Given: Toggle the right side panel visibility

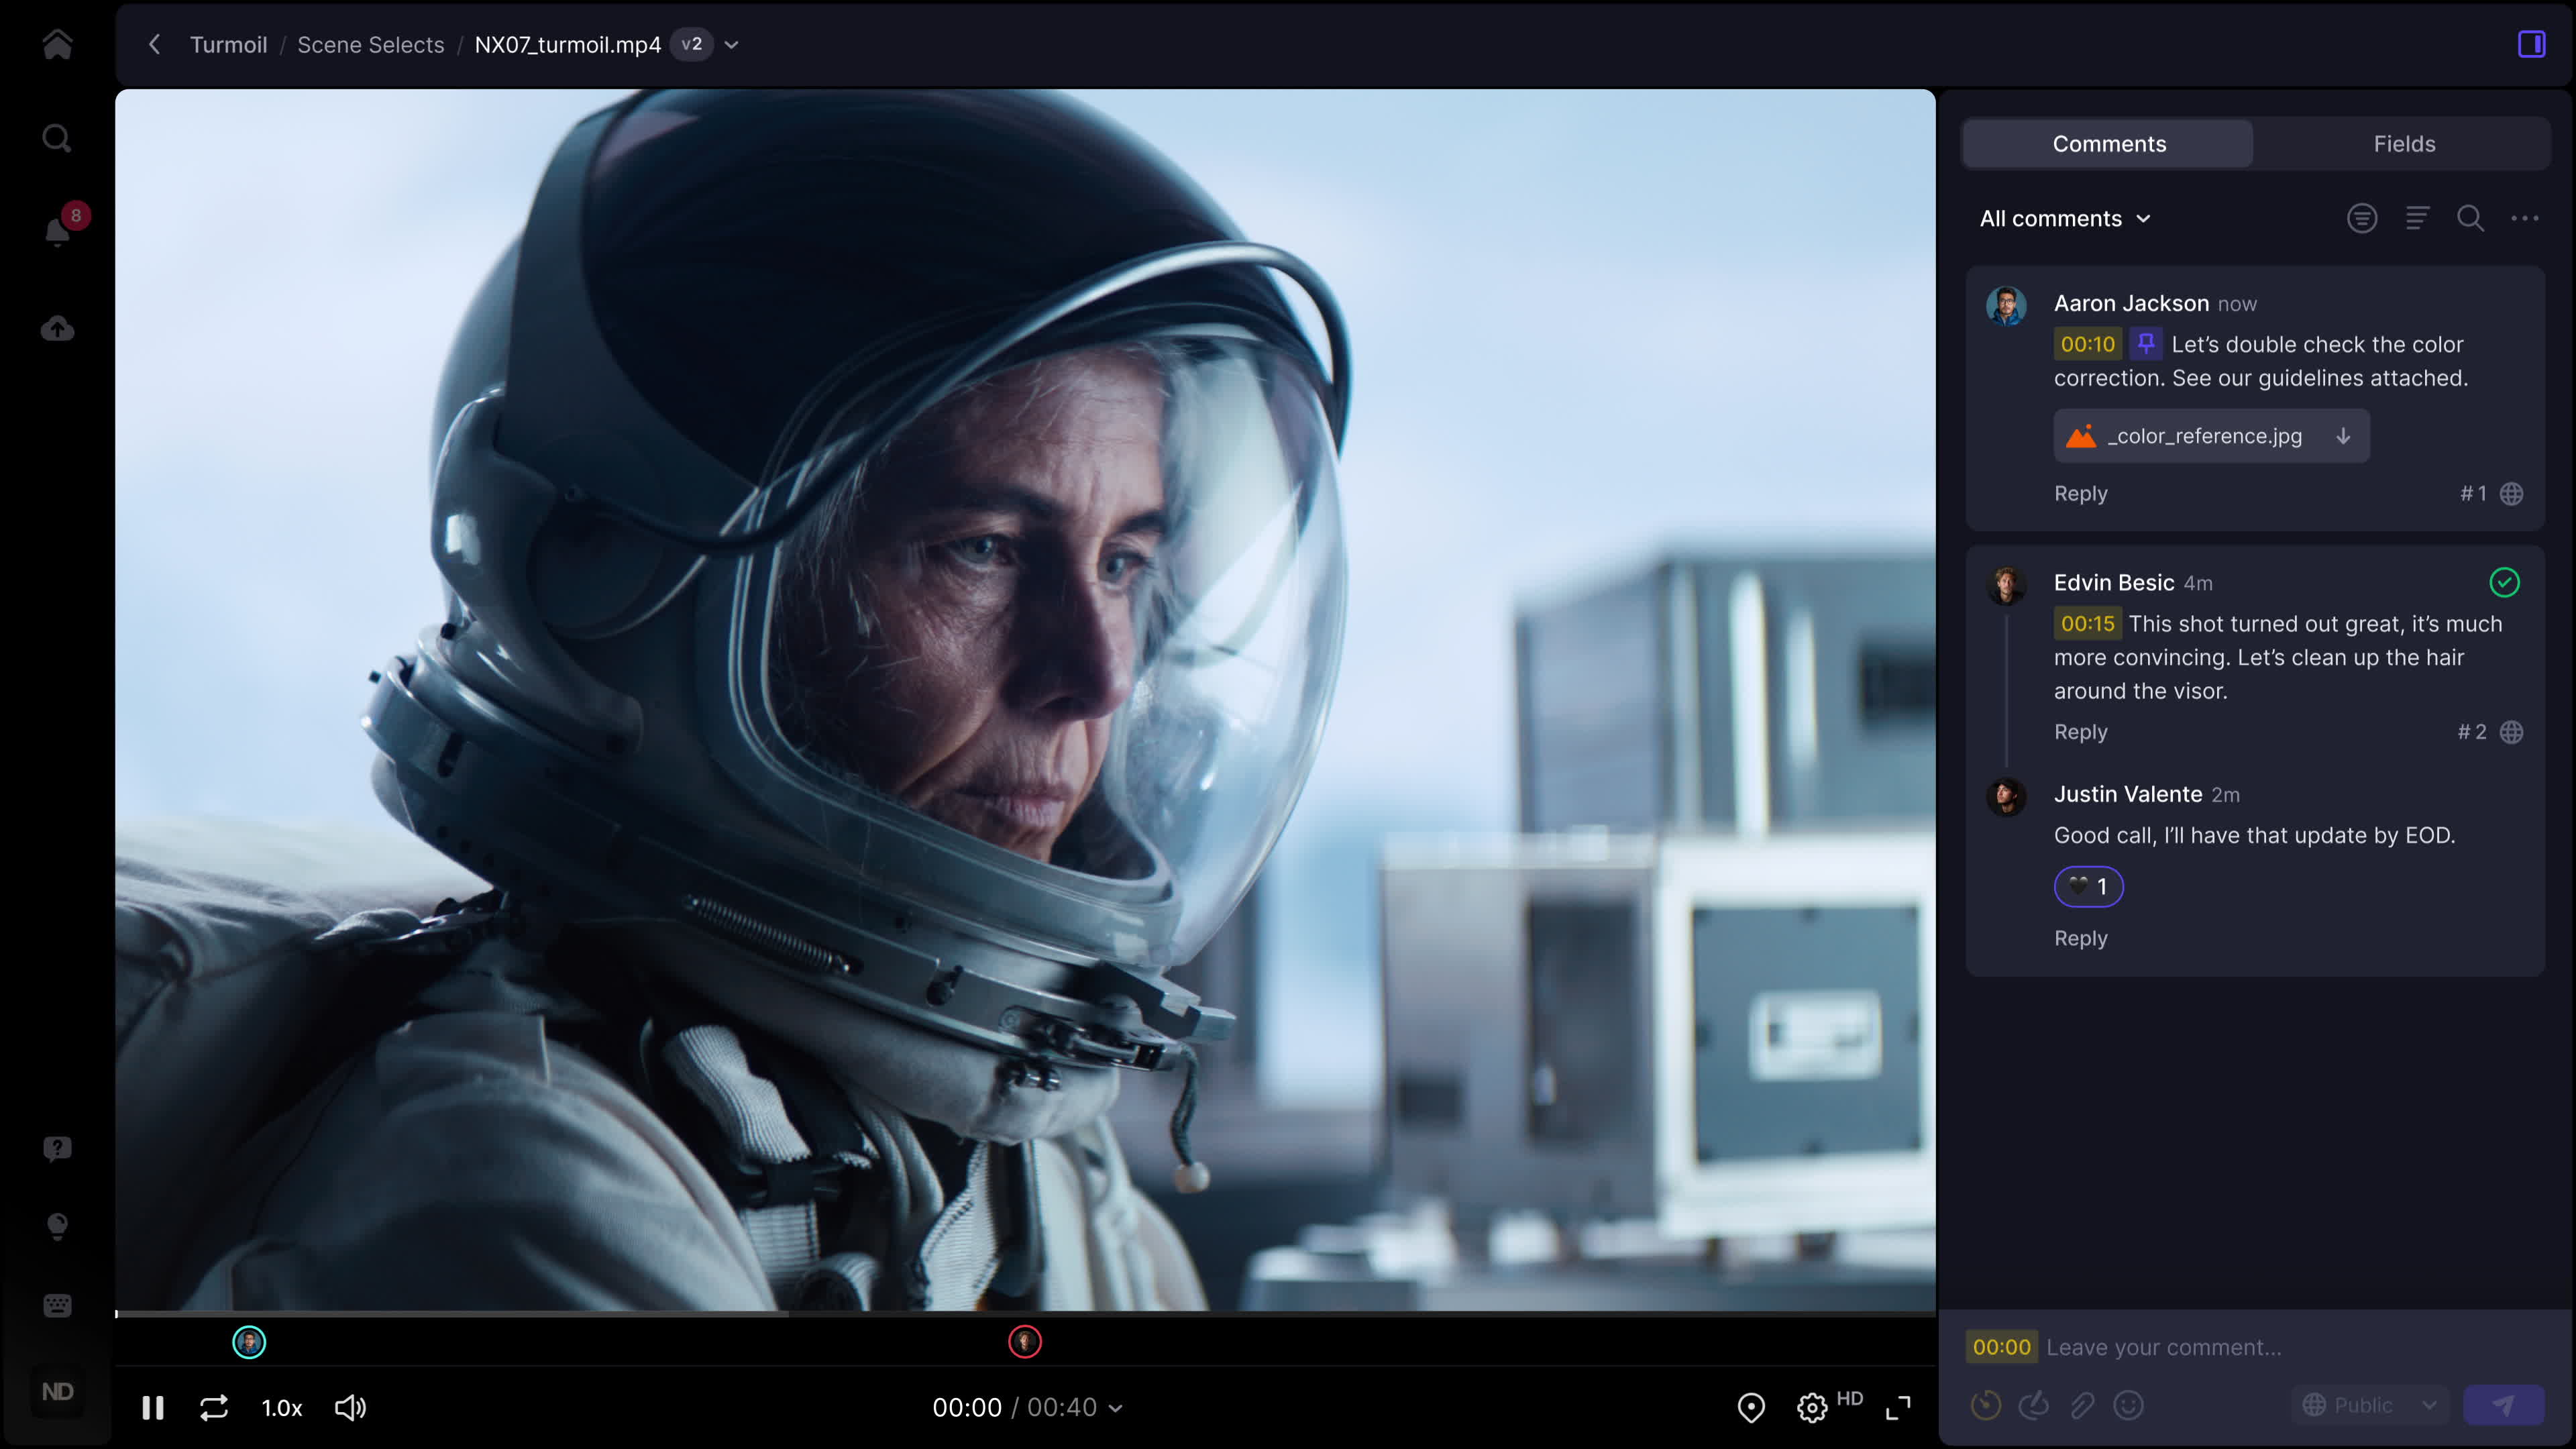Looking at the screenshot, I should (x=2531, y=44).
